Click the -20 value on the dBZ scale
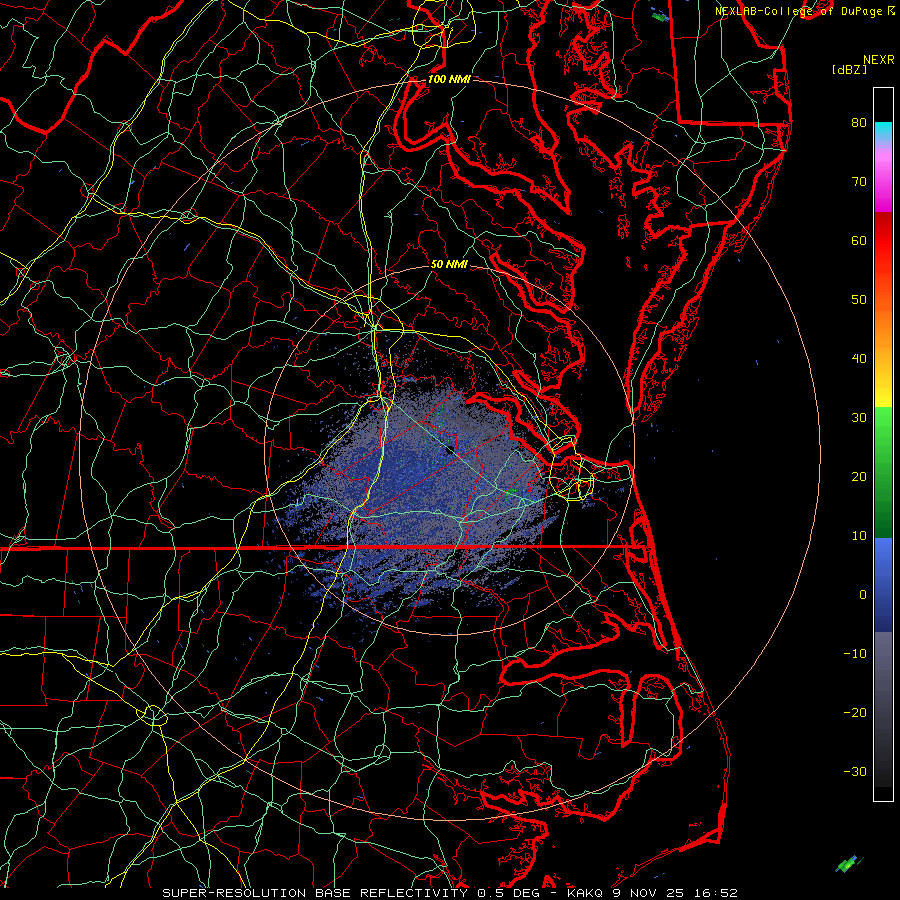Viewport: 900px width, 900px height. (x=855, y=713)
